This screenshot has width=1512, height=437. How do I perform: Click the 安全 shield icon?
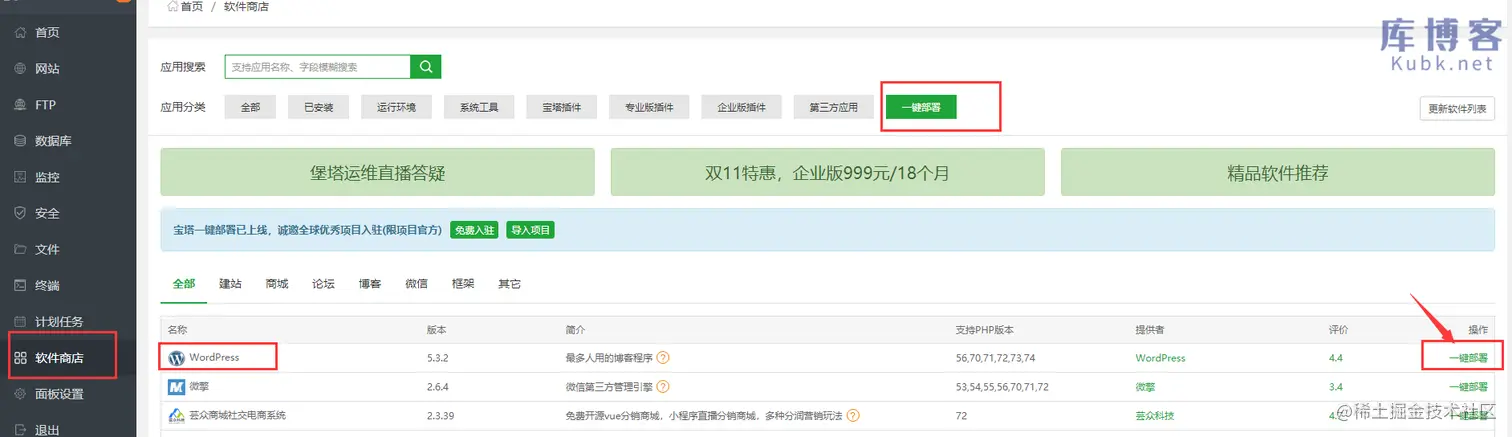click(x=20, y=213)
